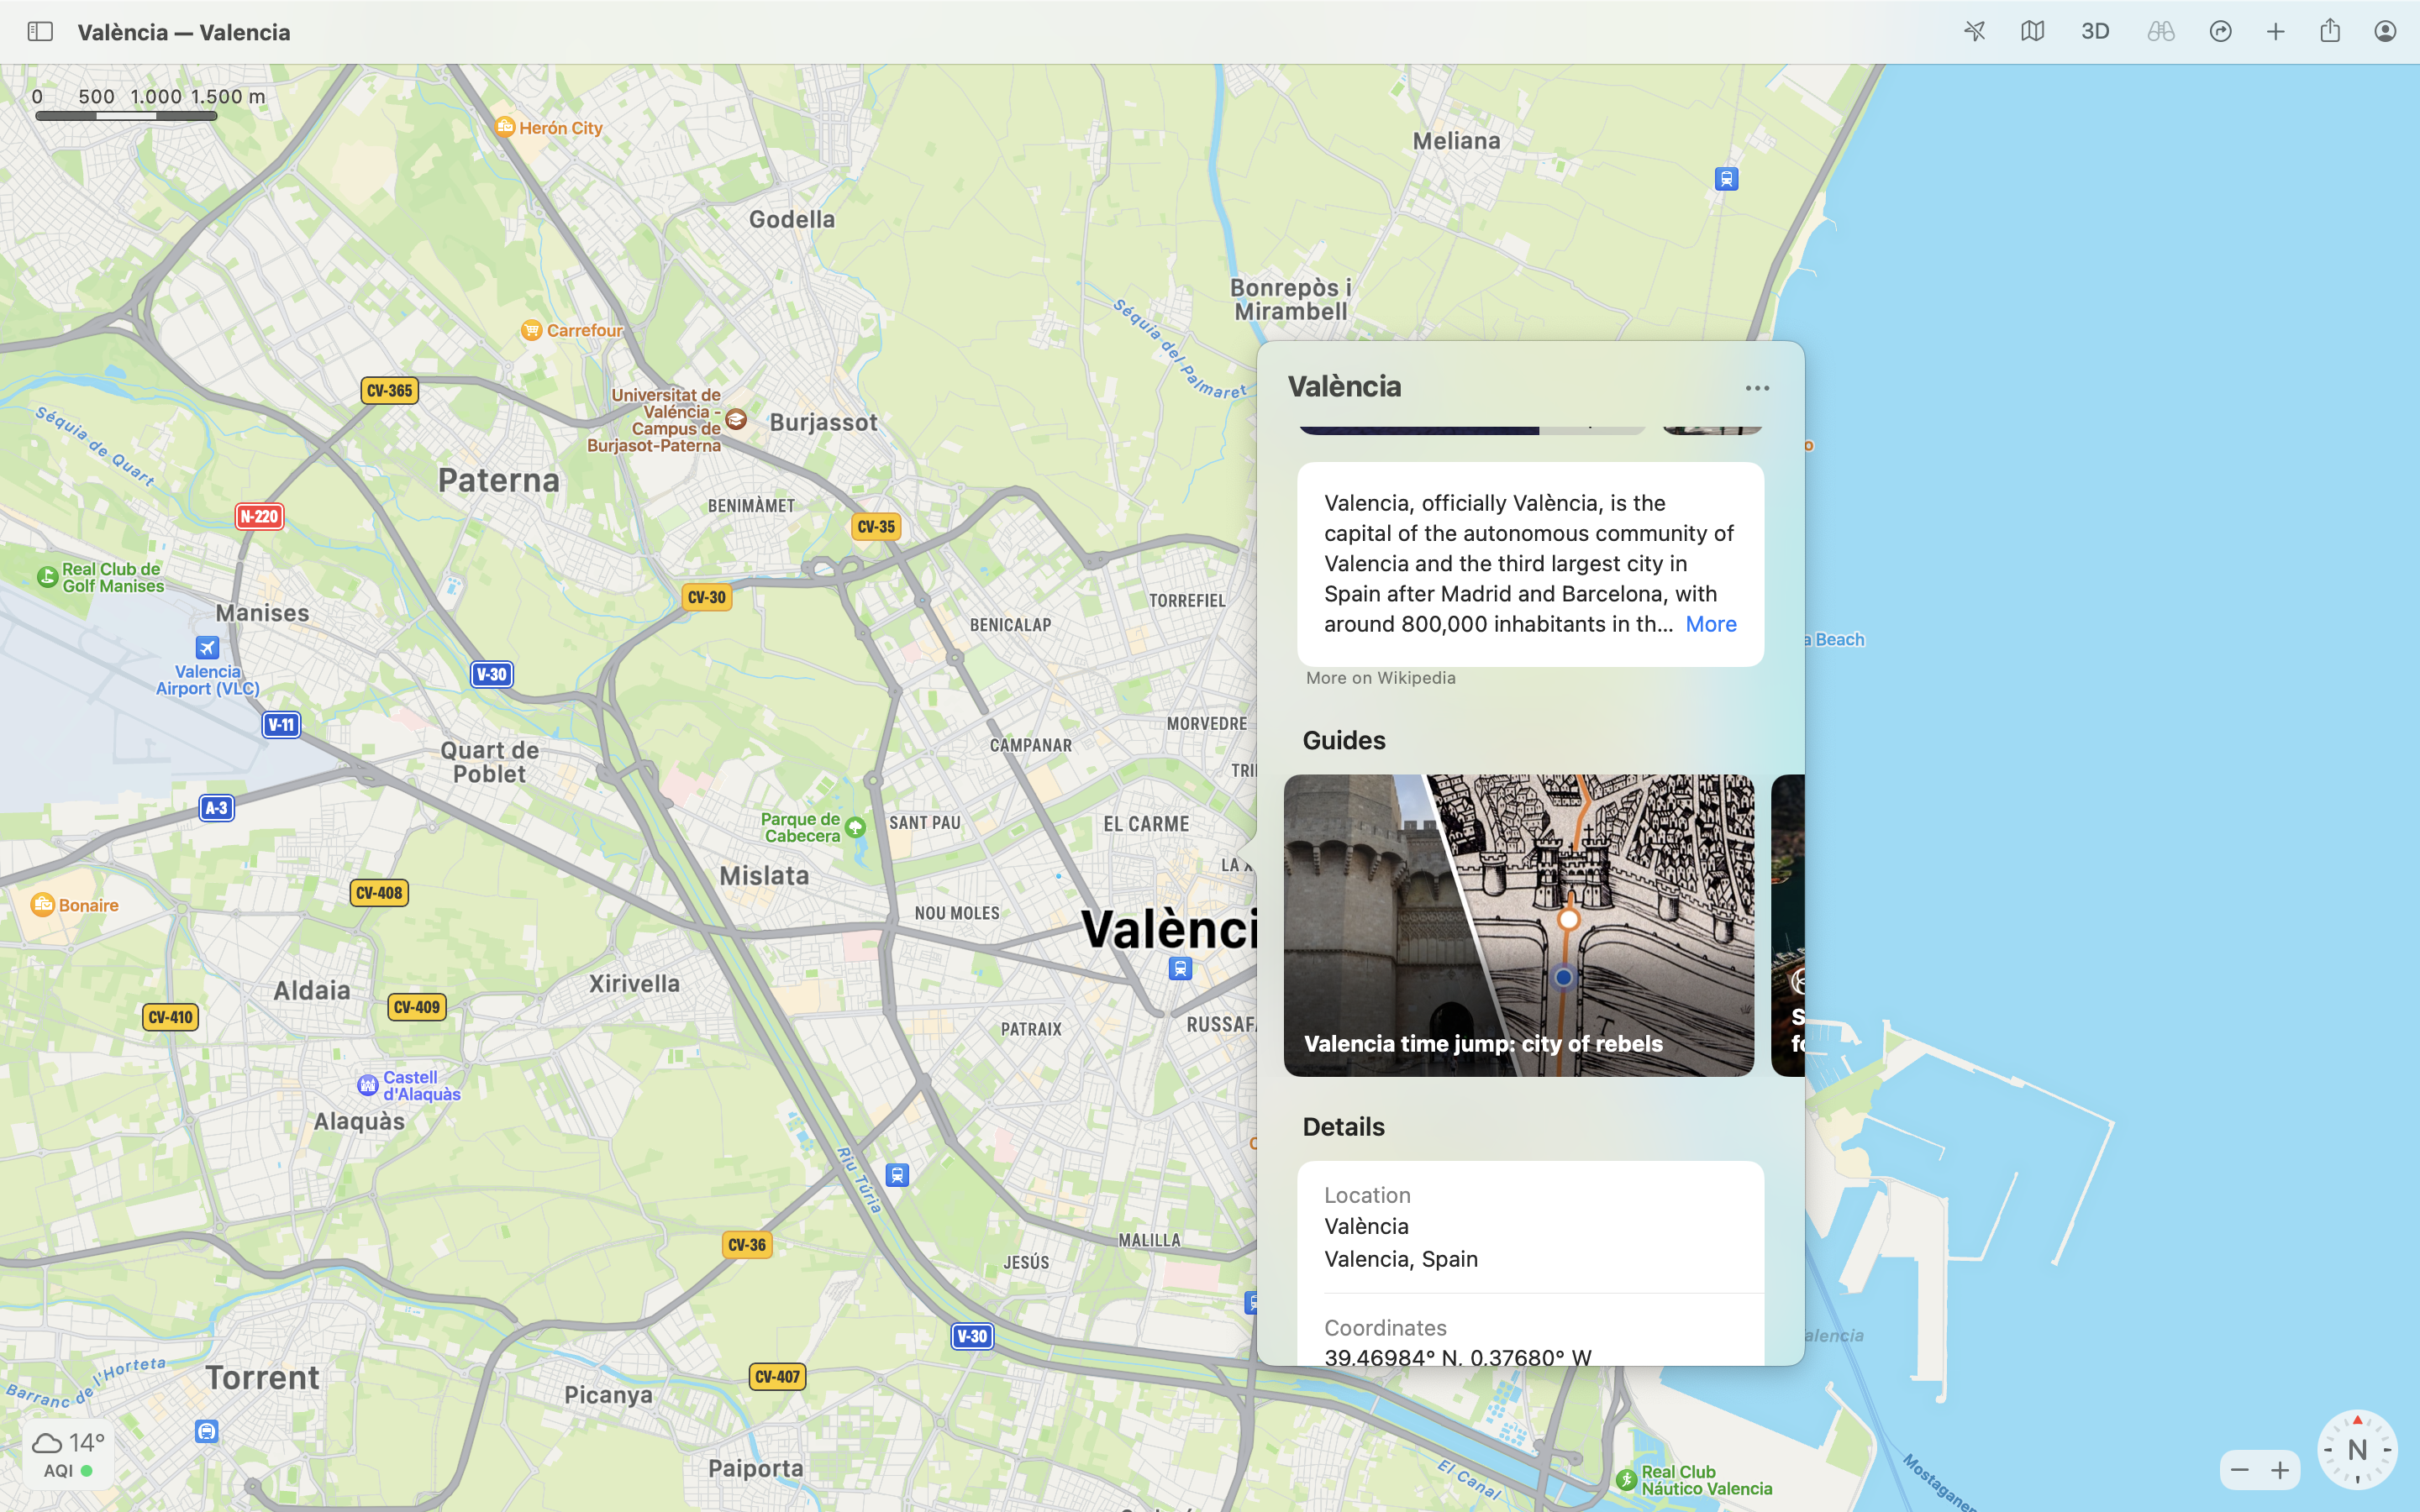Toggle the sidebar panel
The image size is (2420, 1512).
(x=40, y=32)
